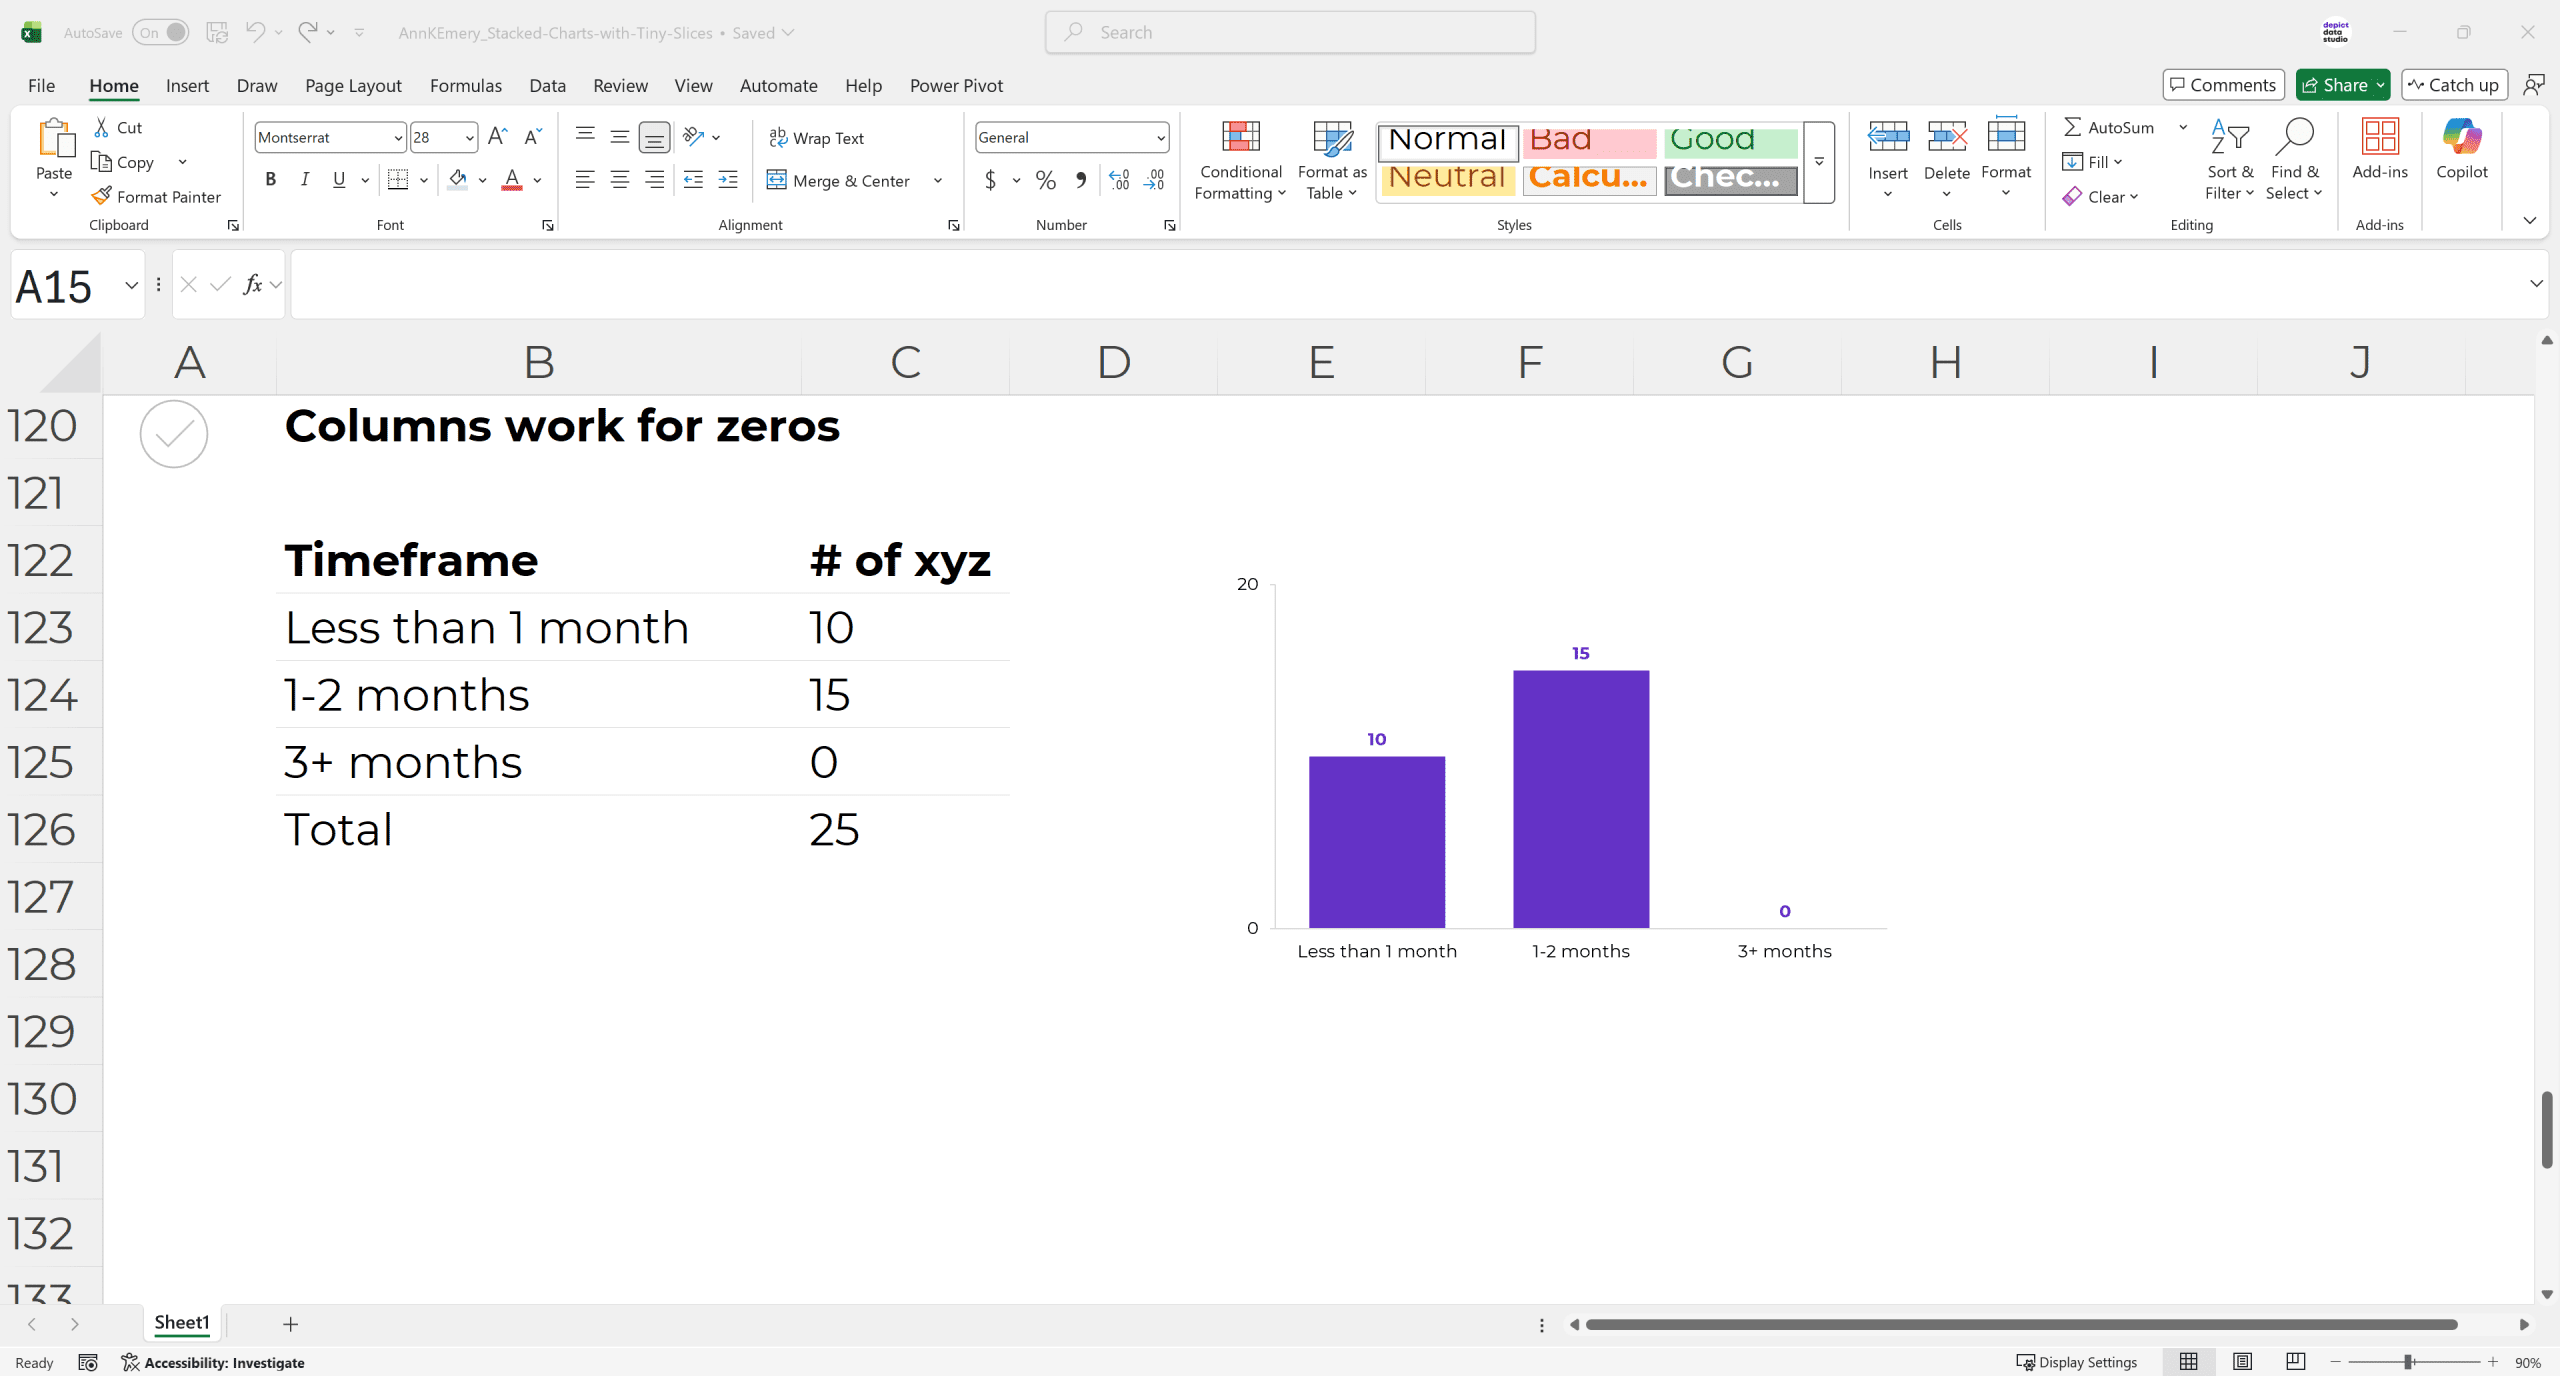
Task: Open the Page Layout ribbon tab
Action: [353, 85]
